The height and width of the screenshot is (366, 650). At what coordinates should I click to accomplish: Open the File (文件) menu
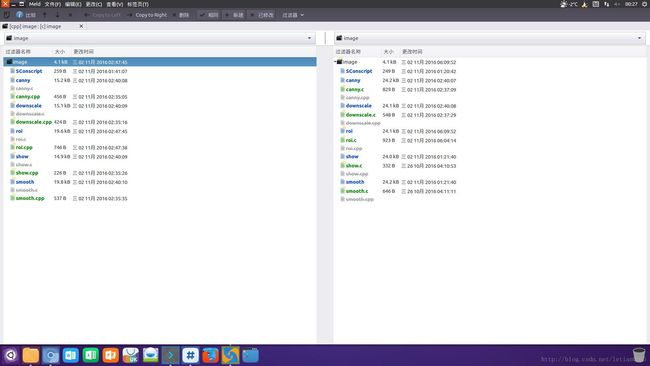click(x=53, y=4)
